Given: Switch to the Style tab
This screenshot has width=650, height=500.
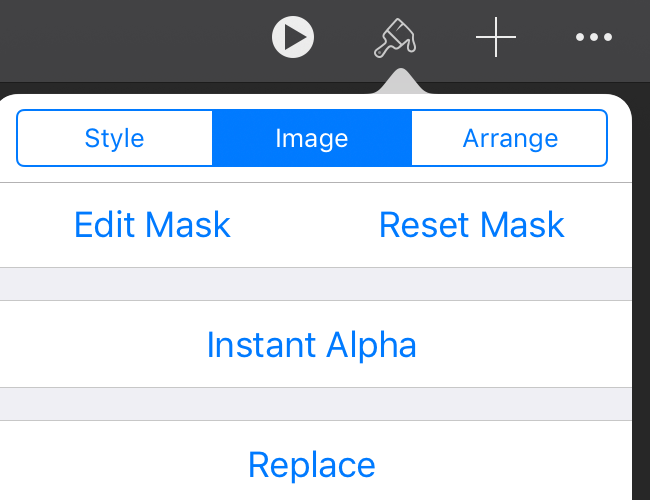Looking at the screenshot, I should pos(114,138).
